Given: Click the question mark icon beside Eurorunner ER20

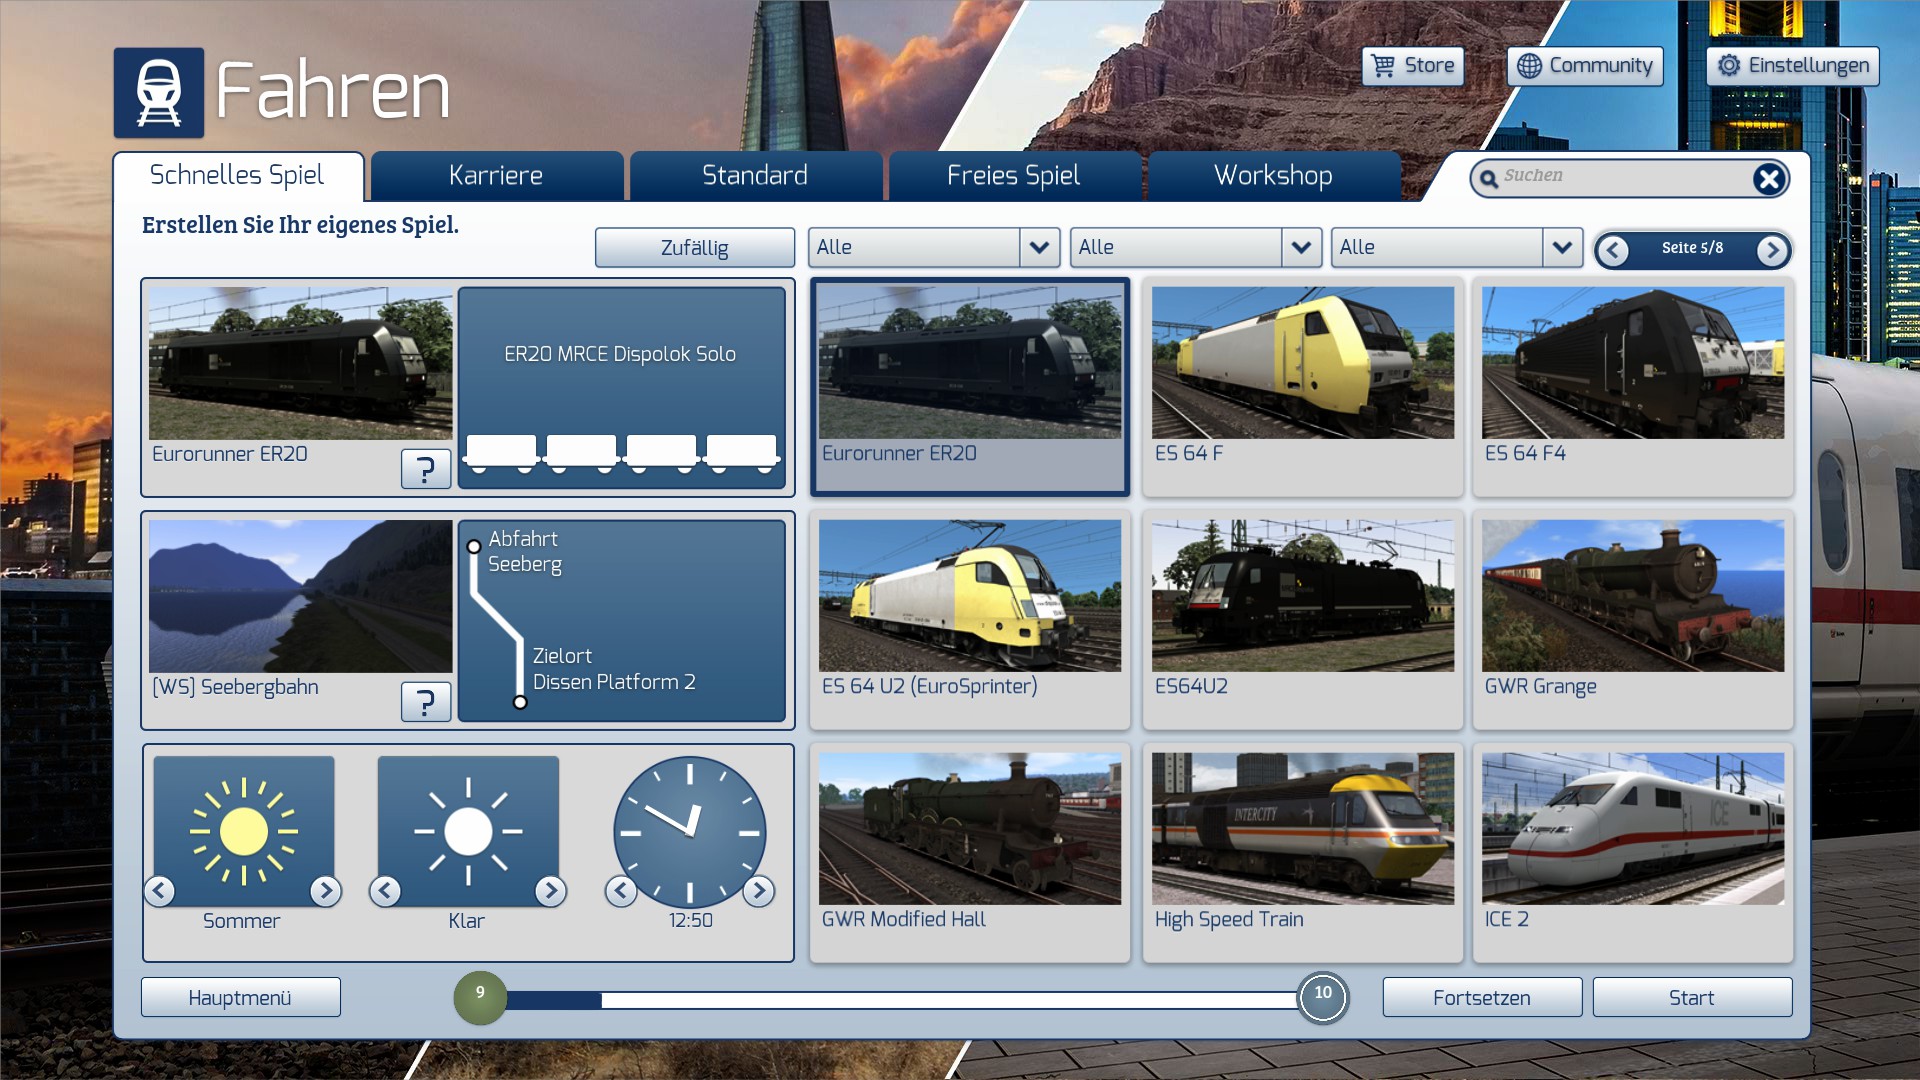Looking at the screenshot, I should (425, 468).
